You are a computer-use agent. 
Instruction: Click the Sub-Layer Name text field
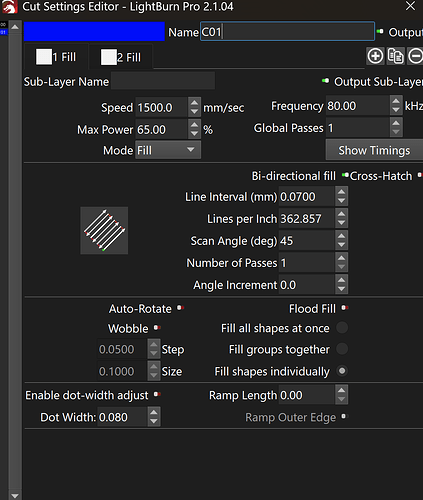coord(163,81)
